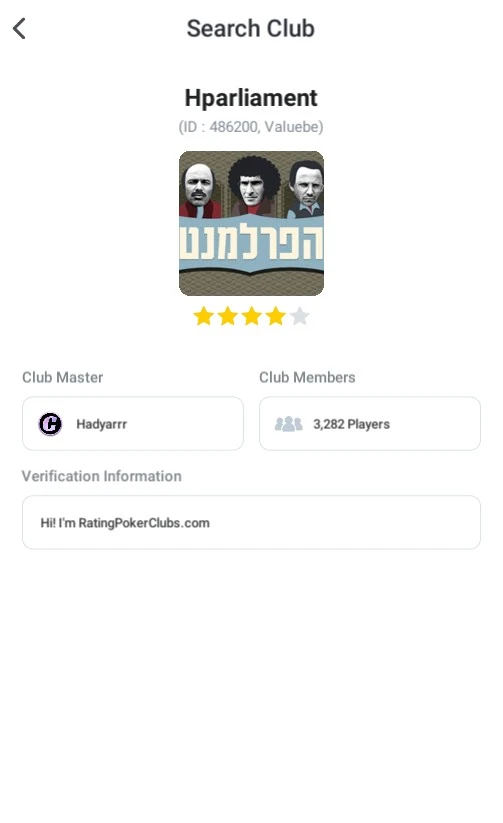This screenshot has height=823, width=503.
Task: Click the Hparliament club name heading
Action: coord(251,98)
